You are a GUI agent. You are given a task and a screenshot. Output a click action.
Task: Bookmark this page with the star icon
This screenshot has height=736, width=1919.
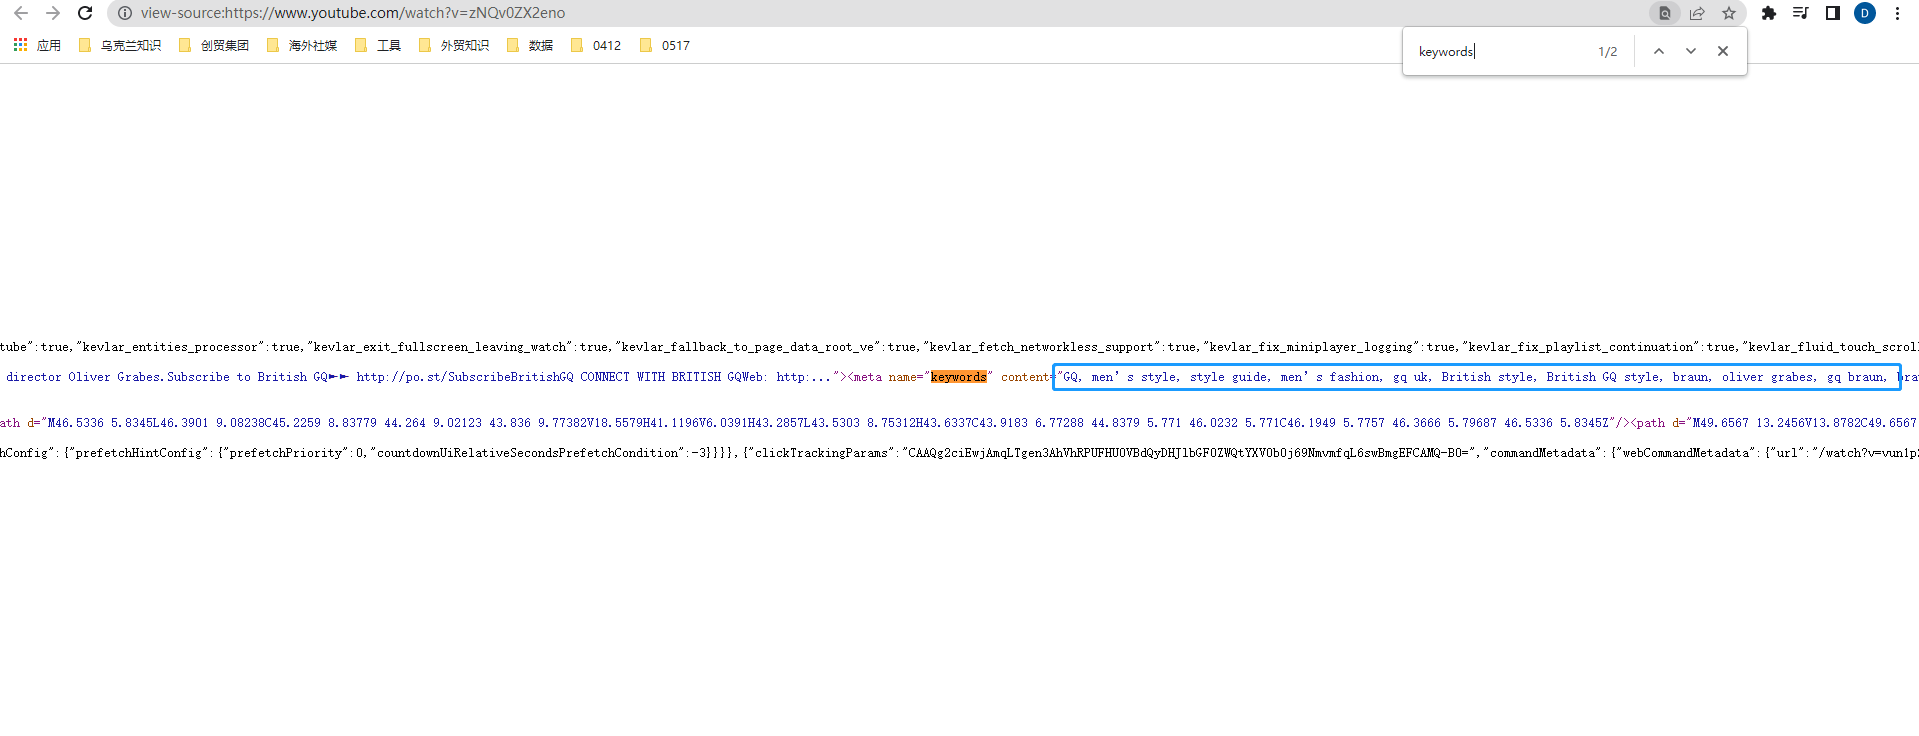pyautogui.click(x=1729, y=13)
